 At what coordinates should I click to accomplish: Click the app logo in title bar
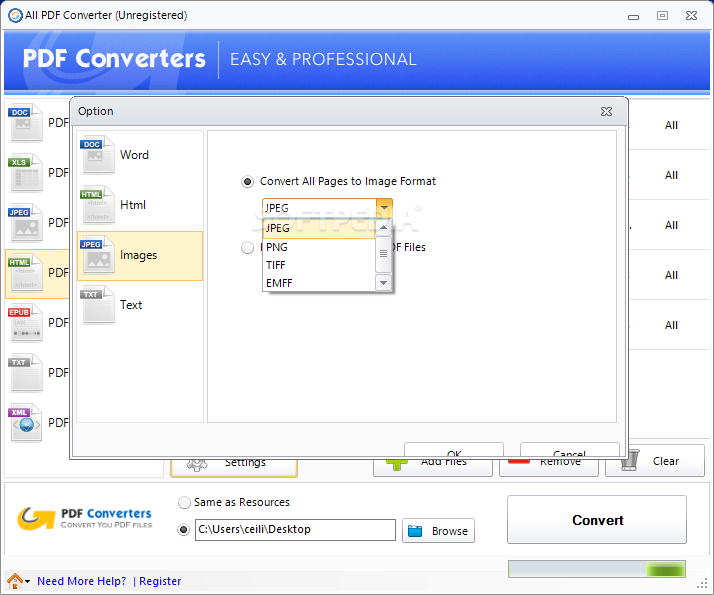(15, 15)
